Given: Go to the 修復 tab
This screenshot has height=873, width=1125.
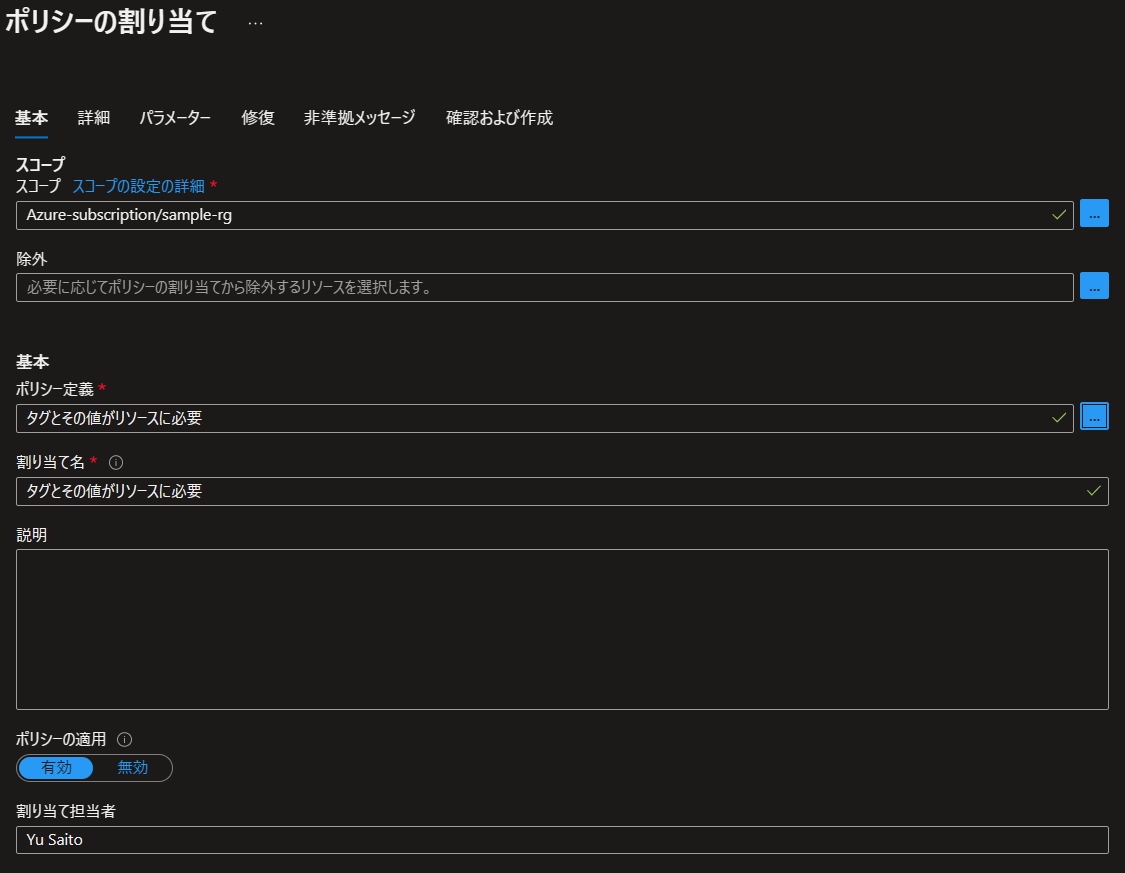Looking at the screenshot, I should point(258,118).
